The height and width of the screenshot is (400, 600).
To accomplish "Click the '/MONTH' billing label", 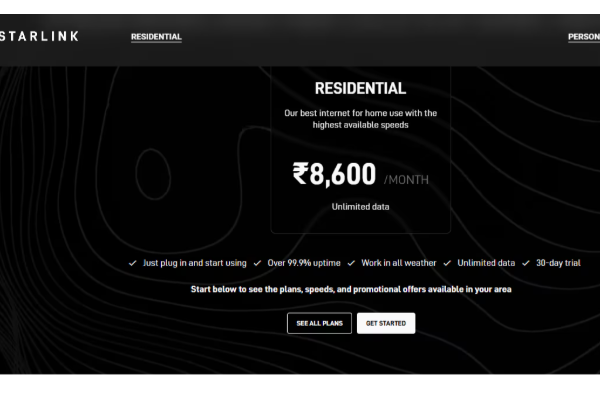I will click(x=406, y=180).
